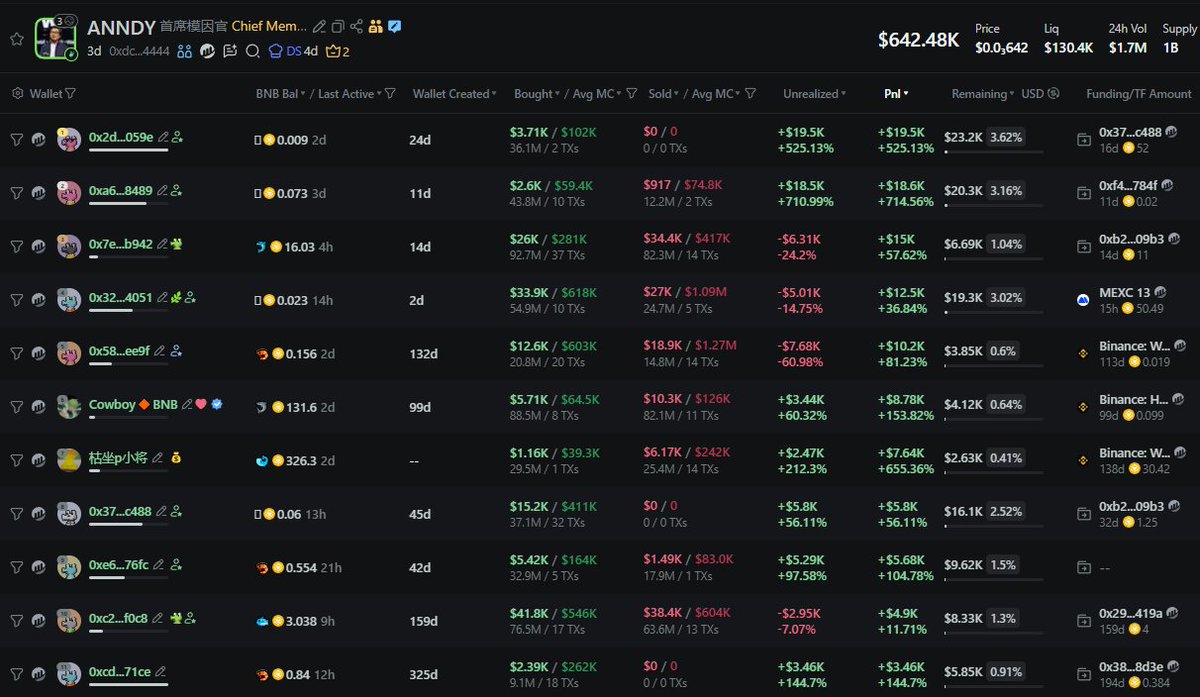1200x697 pixels.
Task: Click the filter funnel on wallet 0x2d...059e row
Action: tap(16, 140)
